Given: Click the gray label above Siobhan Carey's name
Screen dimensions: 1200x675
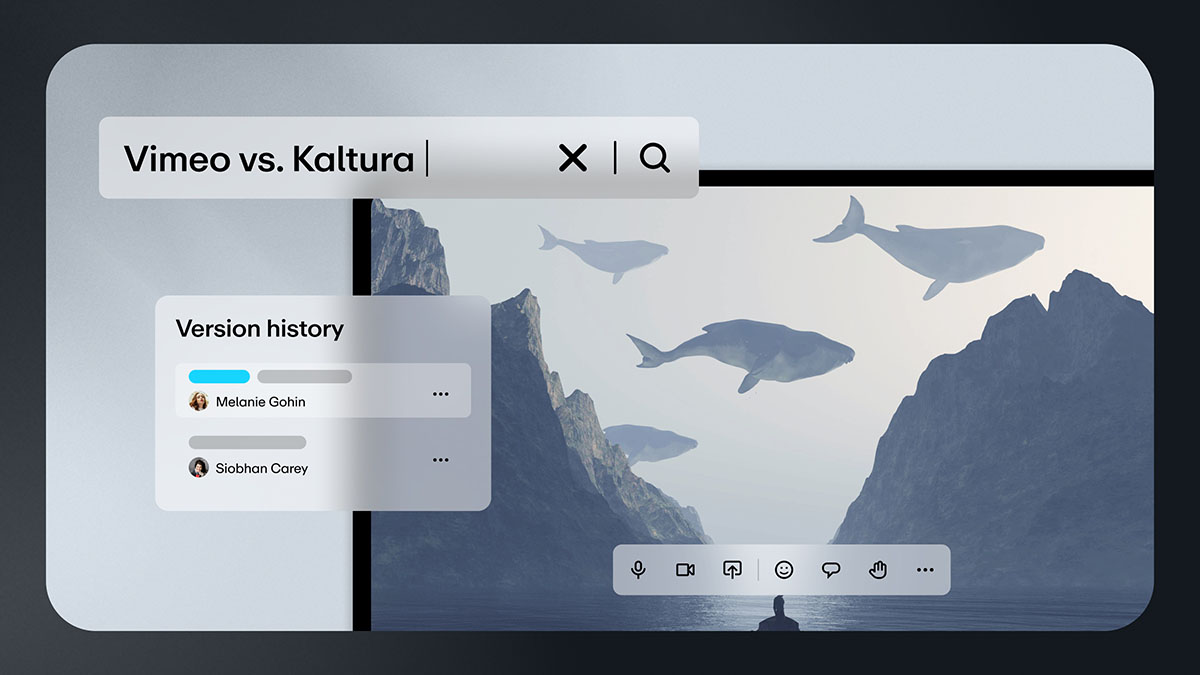Looking at the screenshot, I should [x=247, y=442].
